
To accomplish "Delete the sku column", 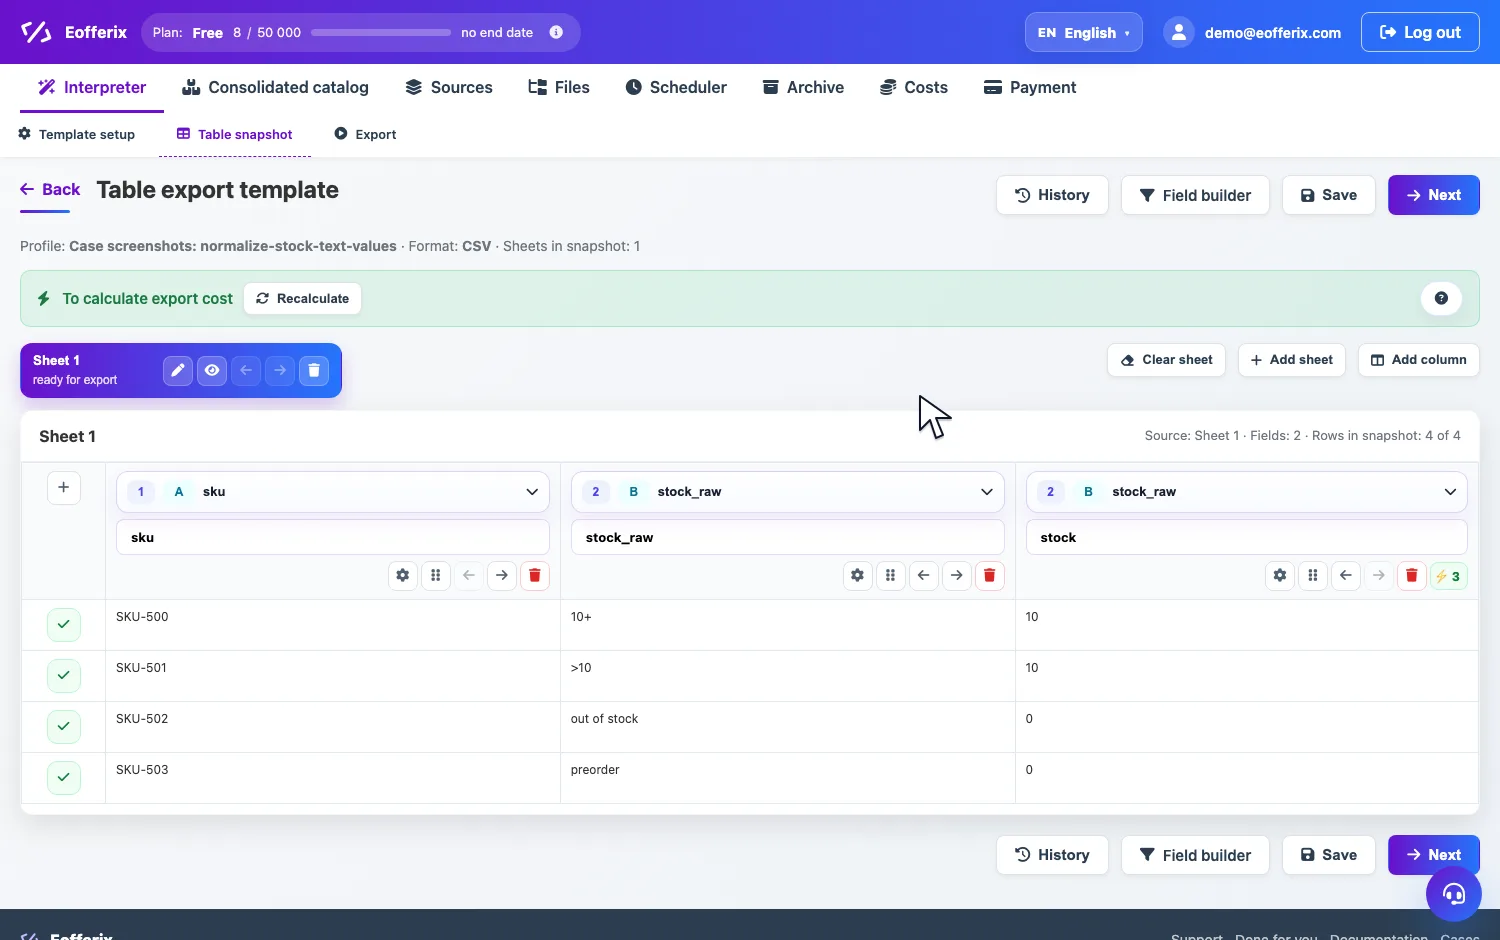I will coord(535,575).
